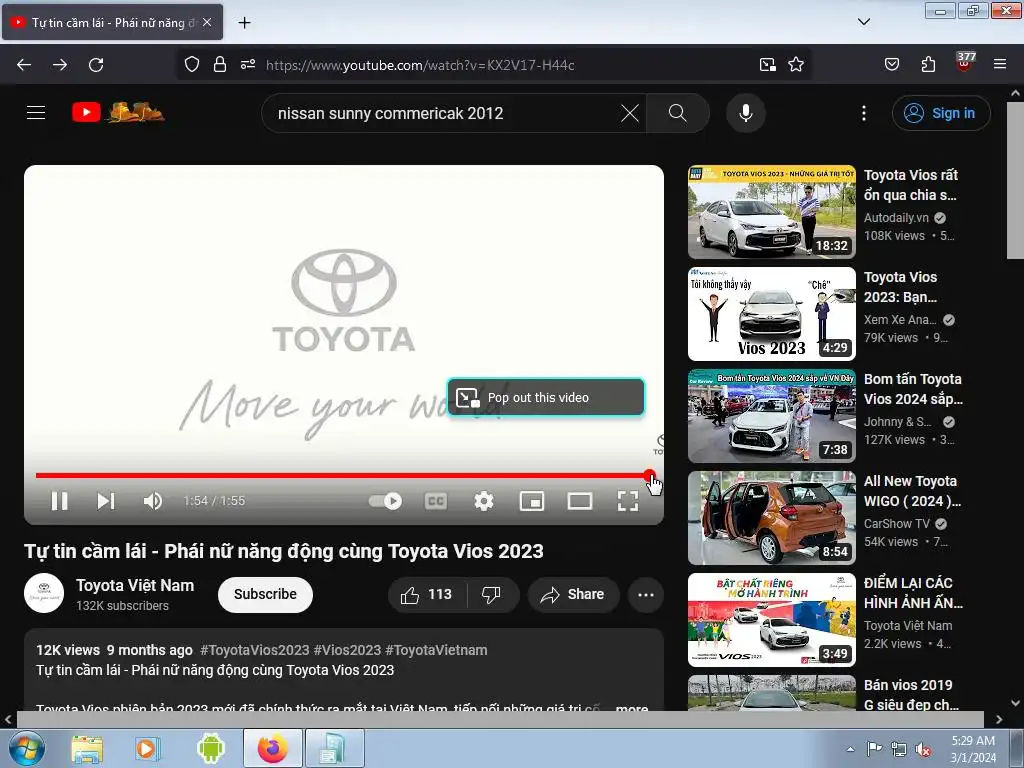Expand description with ...more
The image size is (1024, 768).
[x=632, y=707]
